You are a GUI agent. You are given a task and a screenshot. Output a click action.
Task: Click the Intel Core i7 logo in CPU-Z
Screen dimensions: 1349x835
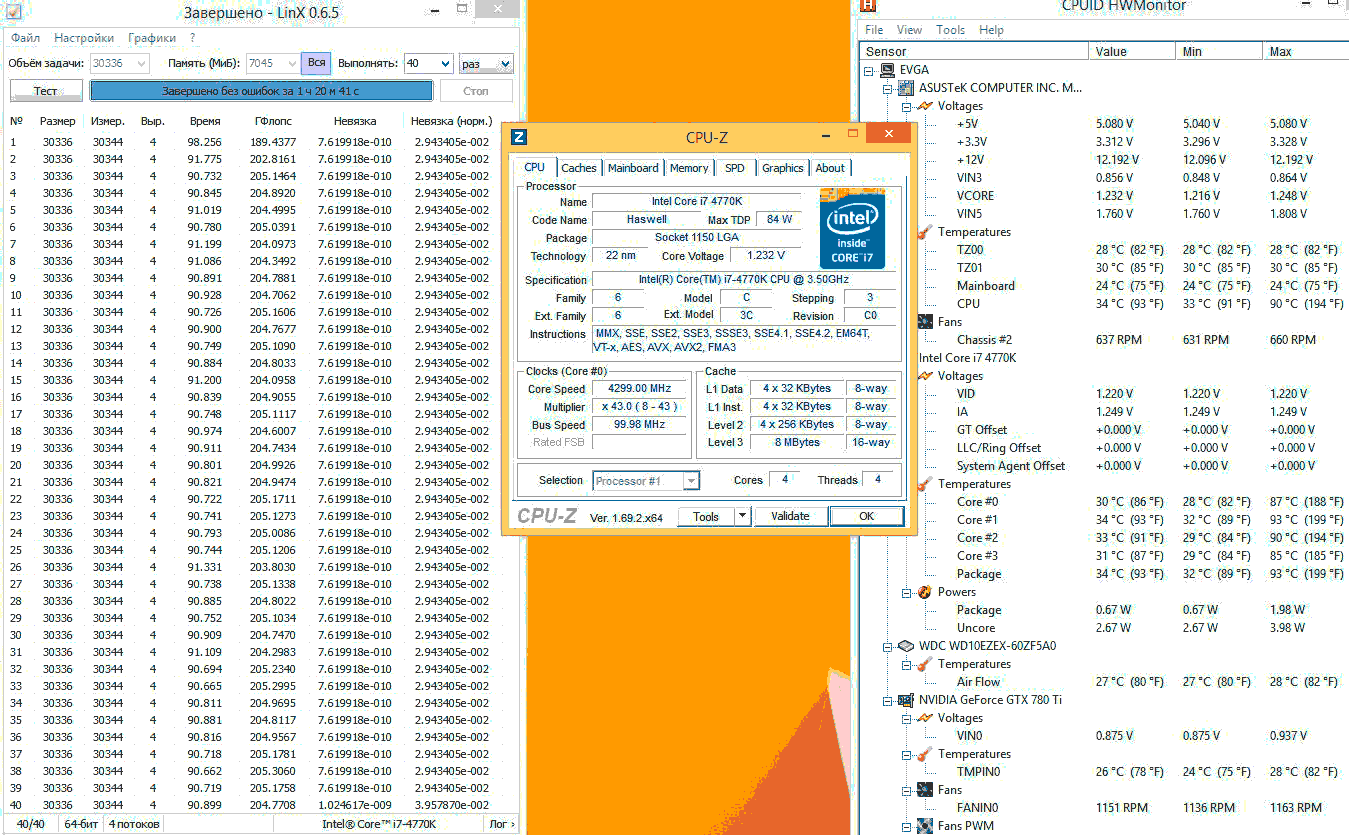coord(851,227)
